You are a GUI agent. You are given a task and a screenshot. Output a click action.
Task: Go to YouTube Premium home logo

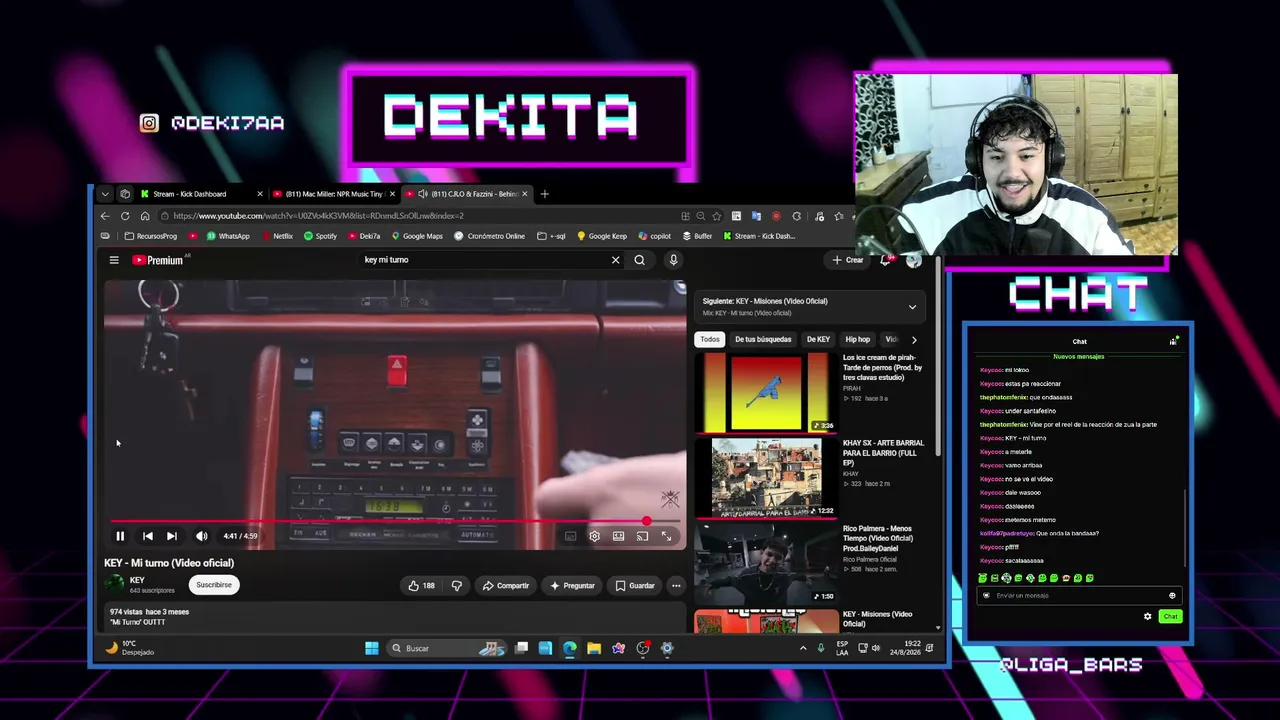158,260
